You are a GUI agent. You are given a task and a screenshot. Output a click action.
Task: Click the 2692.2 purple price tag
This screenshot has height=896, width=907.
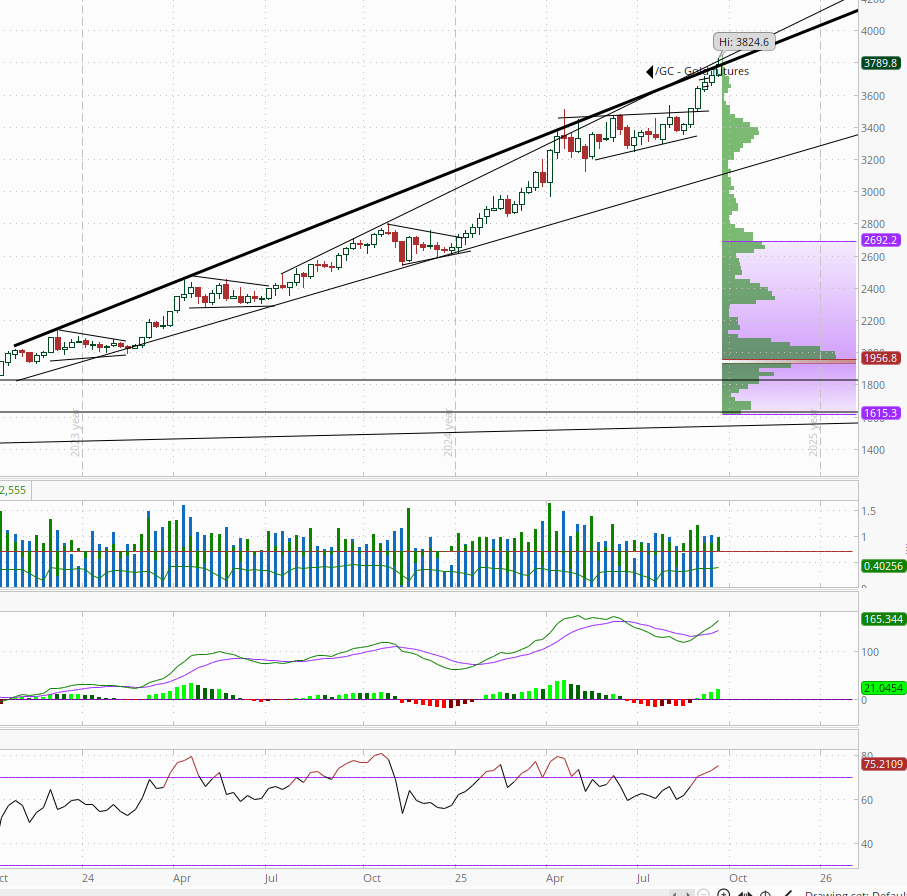coord(880,240)
